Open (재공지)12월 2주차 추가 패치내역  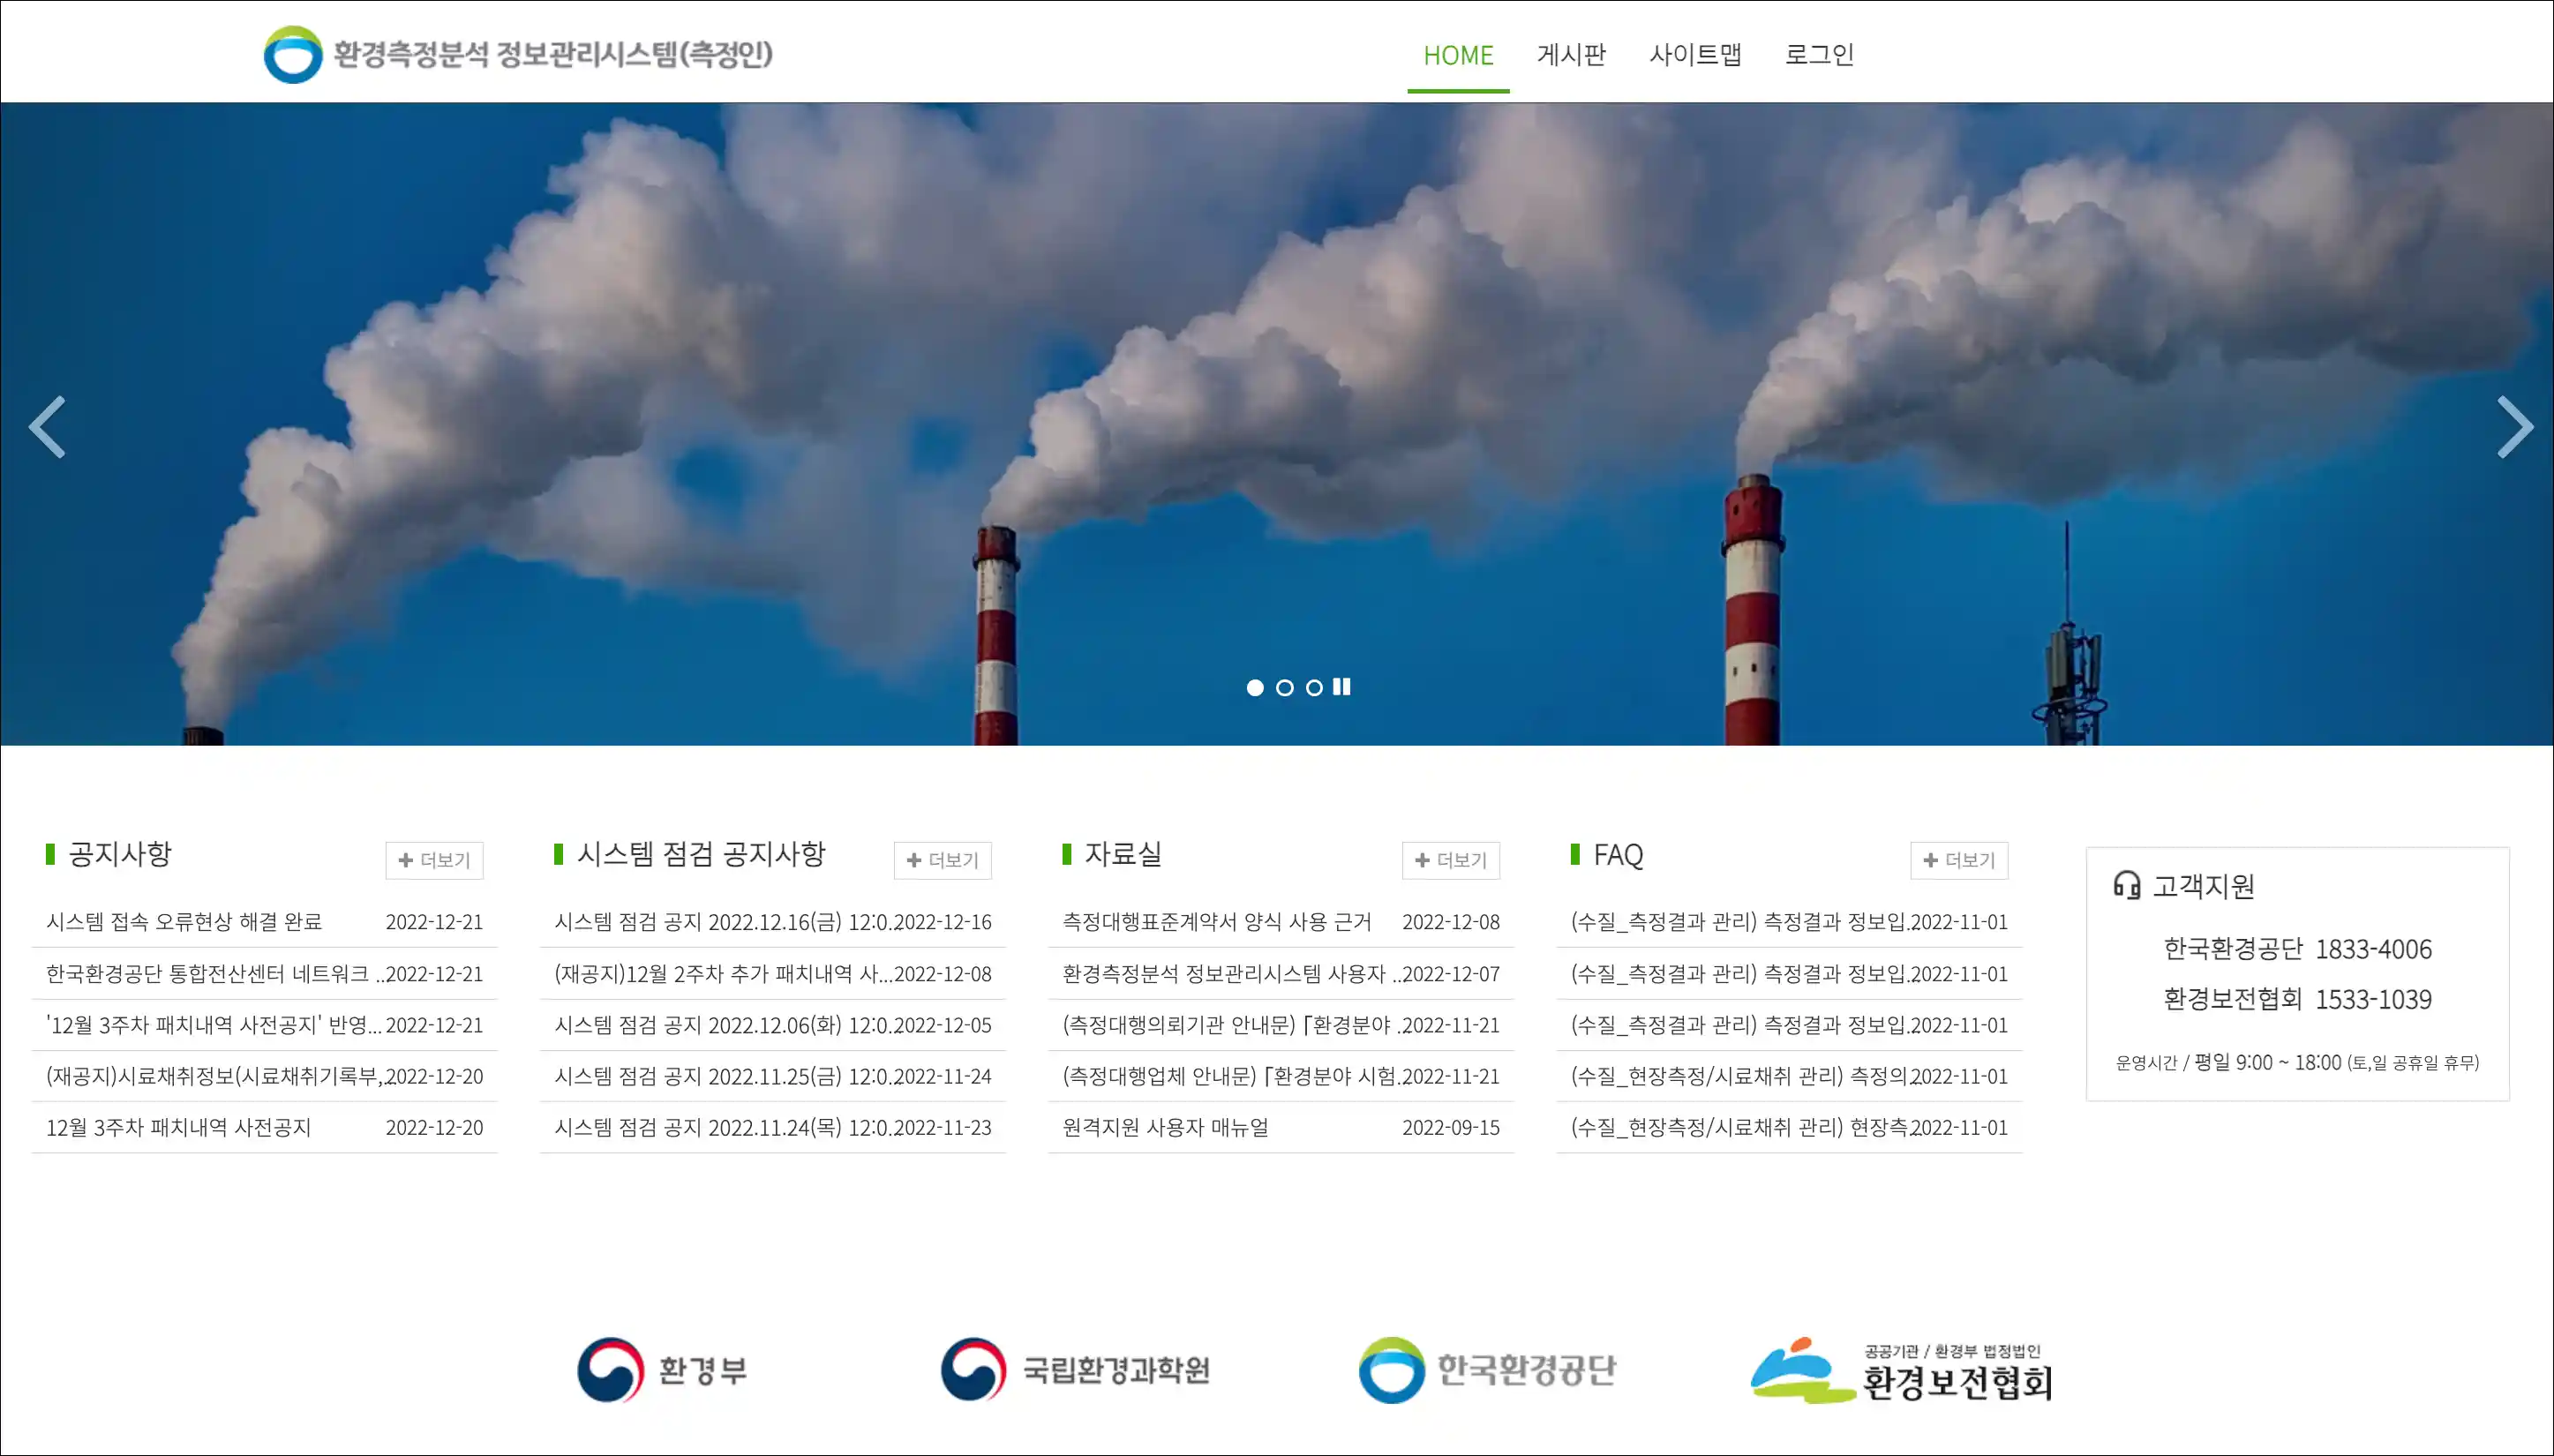[x=722, y=974]
